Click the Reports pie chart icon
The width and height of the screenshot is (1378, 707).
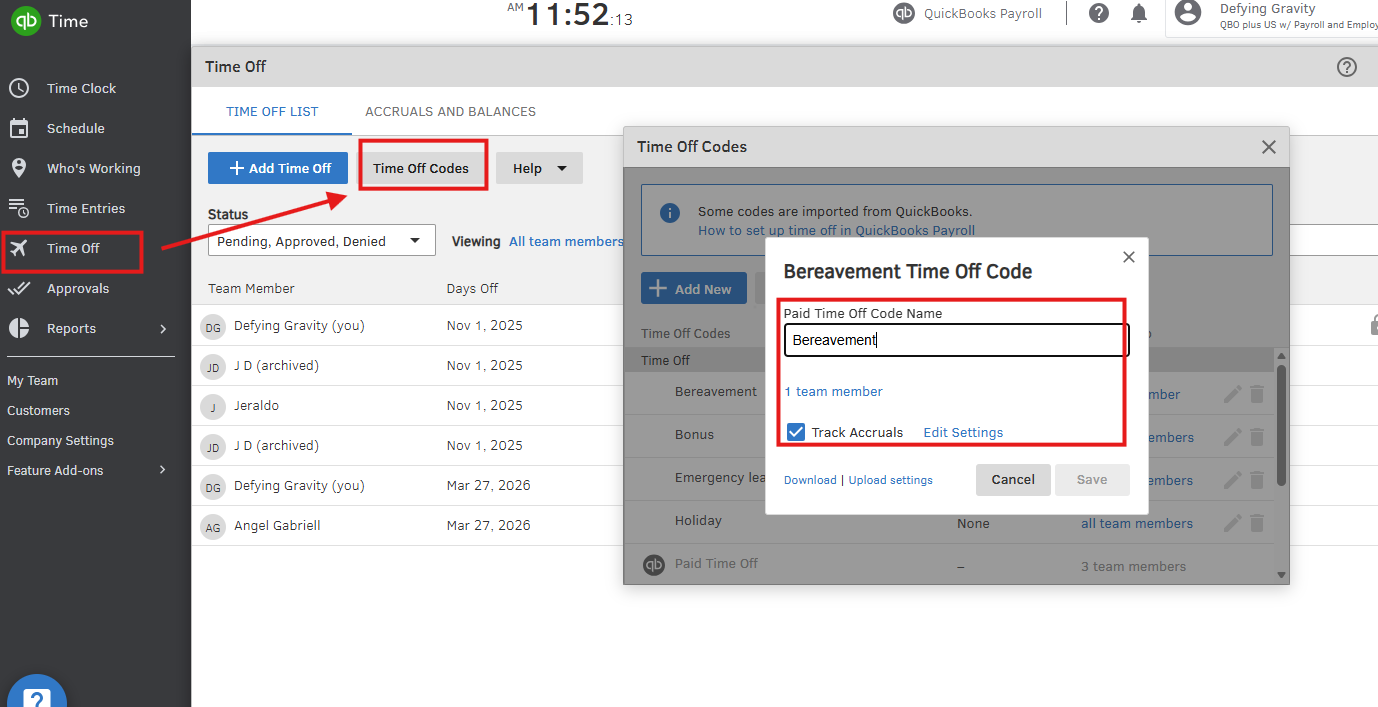coord(19,328)
